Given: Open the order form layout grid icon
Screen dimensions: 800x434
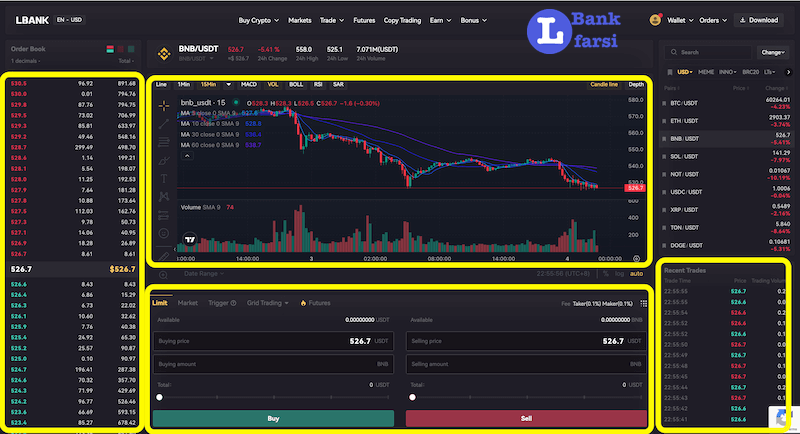Looking at the screenshot, I should click(x=643, y=303).
